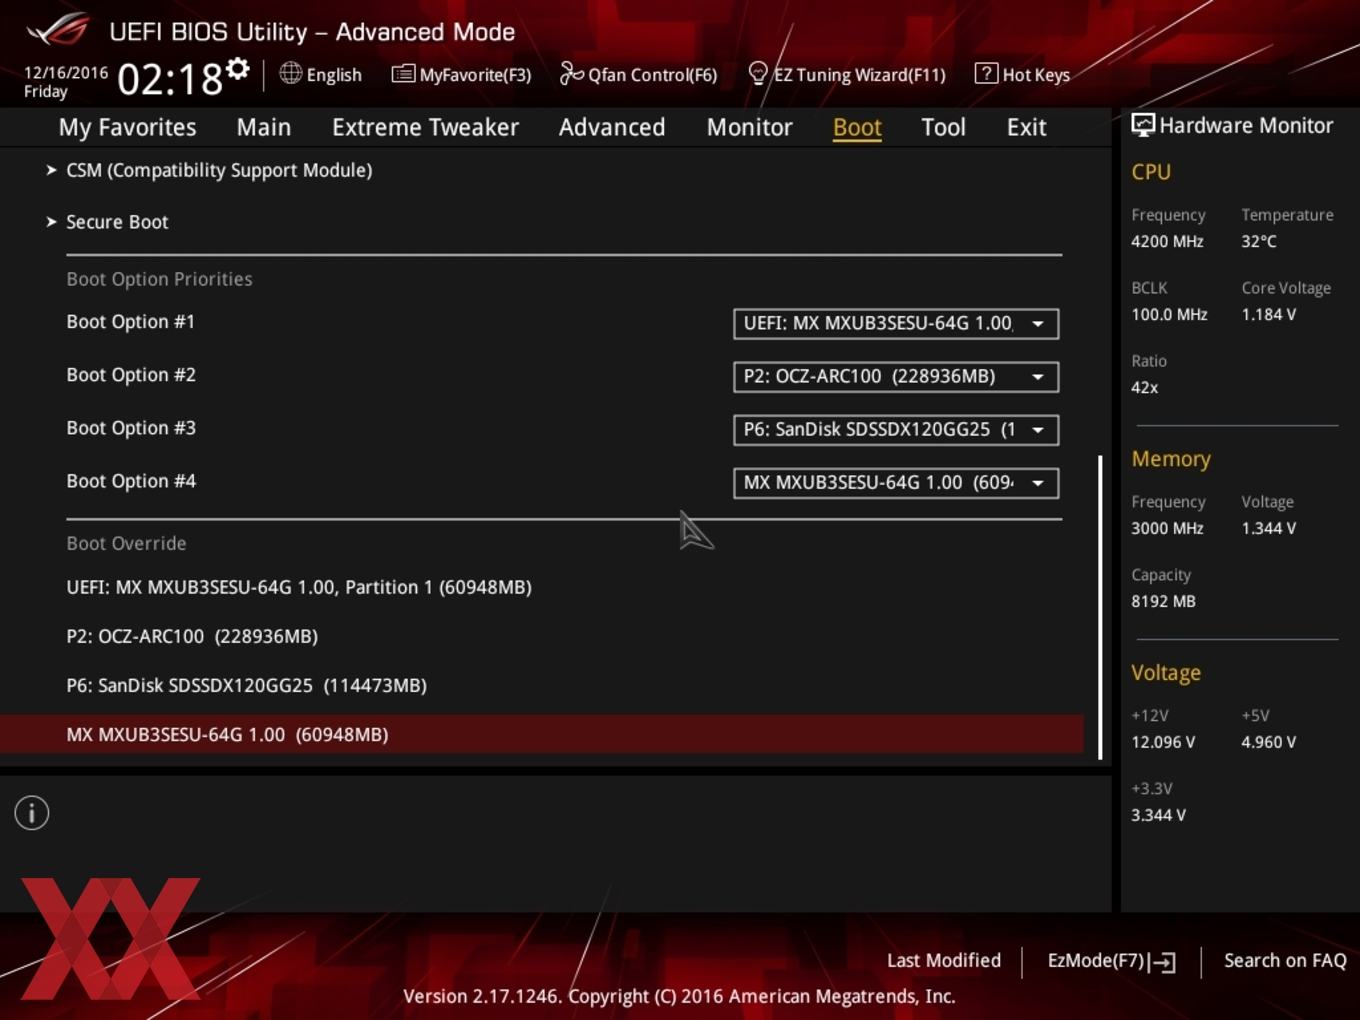Screen dimensions: 1360x1020
Task: Expand the Secure Boot submenu
Action: coord(117,222)
